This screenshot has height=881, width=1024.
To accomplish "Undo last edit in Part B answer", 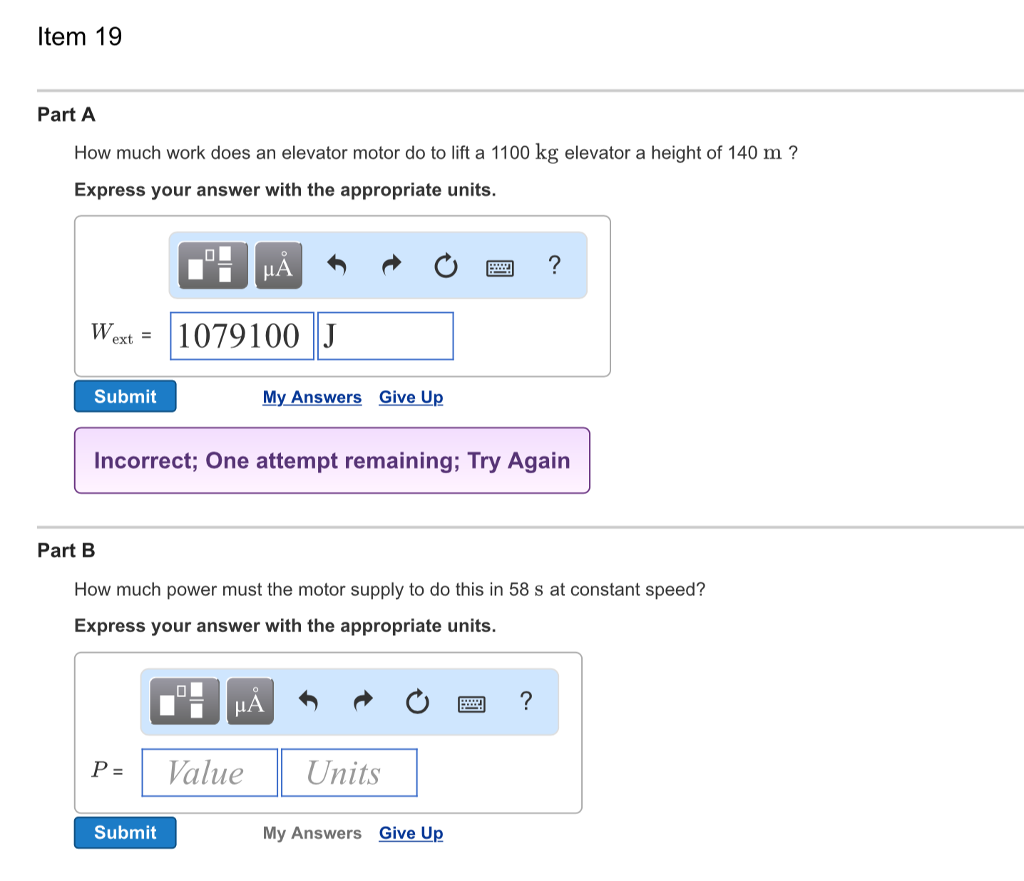I will coord(309,702).
